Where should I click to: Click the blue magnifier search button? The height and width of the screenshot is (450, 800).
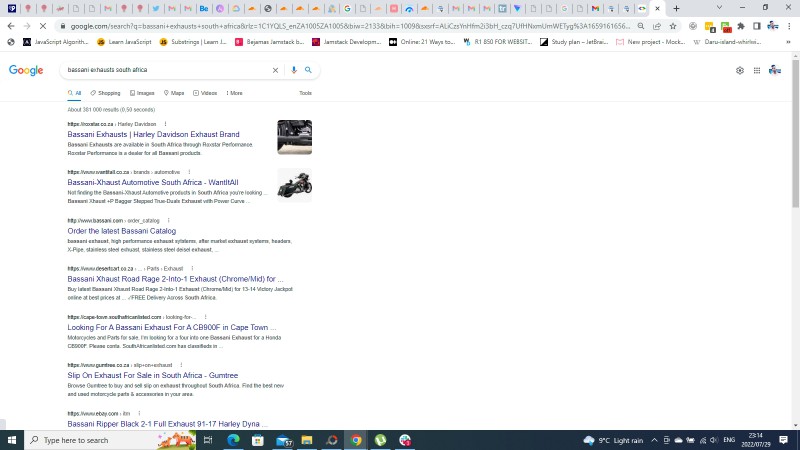(308, 70)
